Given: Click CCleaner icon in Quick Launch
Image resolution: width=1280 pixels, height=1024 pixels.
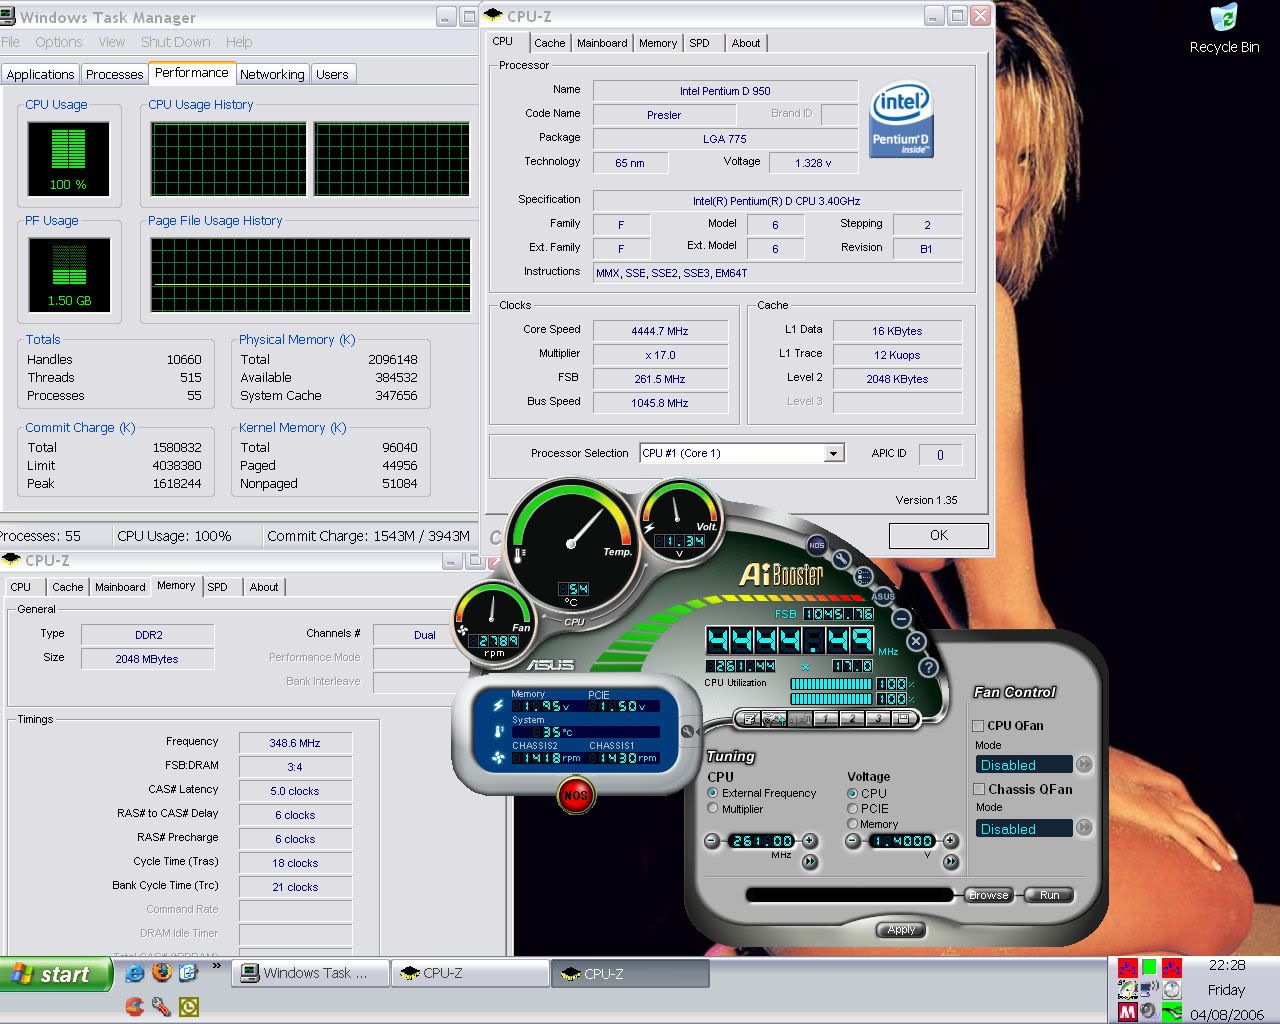Looking at the screenshot, I should tap(135, 1006).
